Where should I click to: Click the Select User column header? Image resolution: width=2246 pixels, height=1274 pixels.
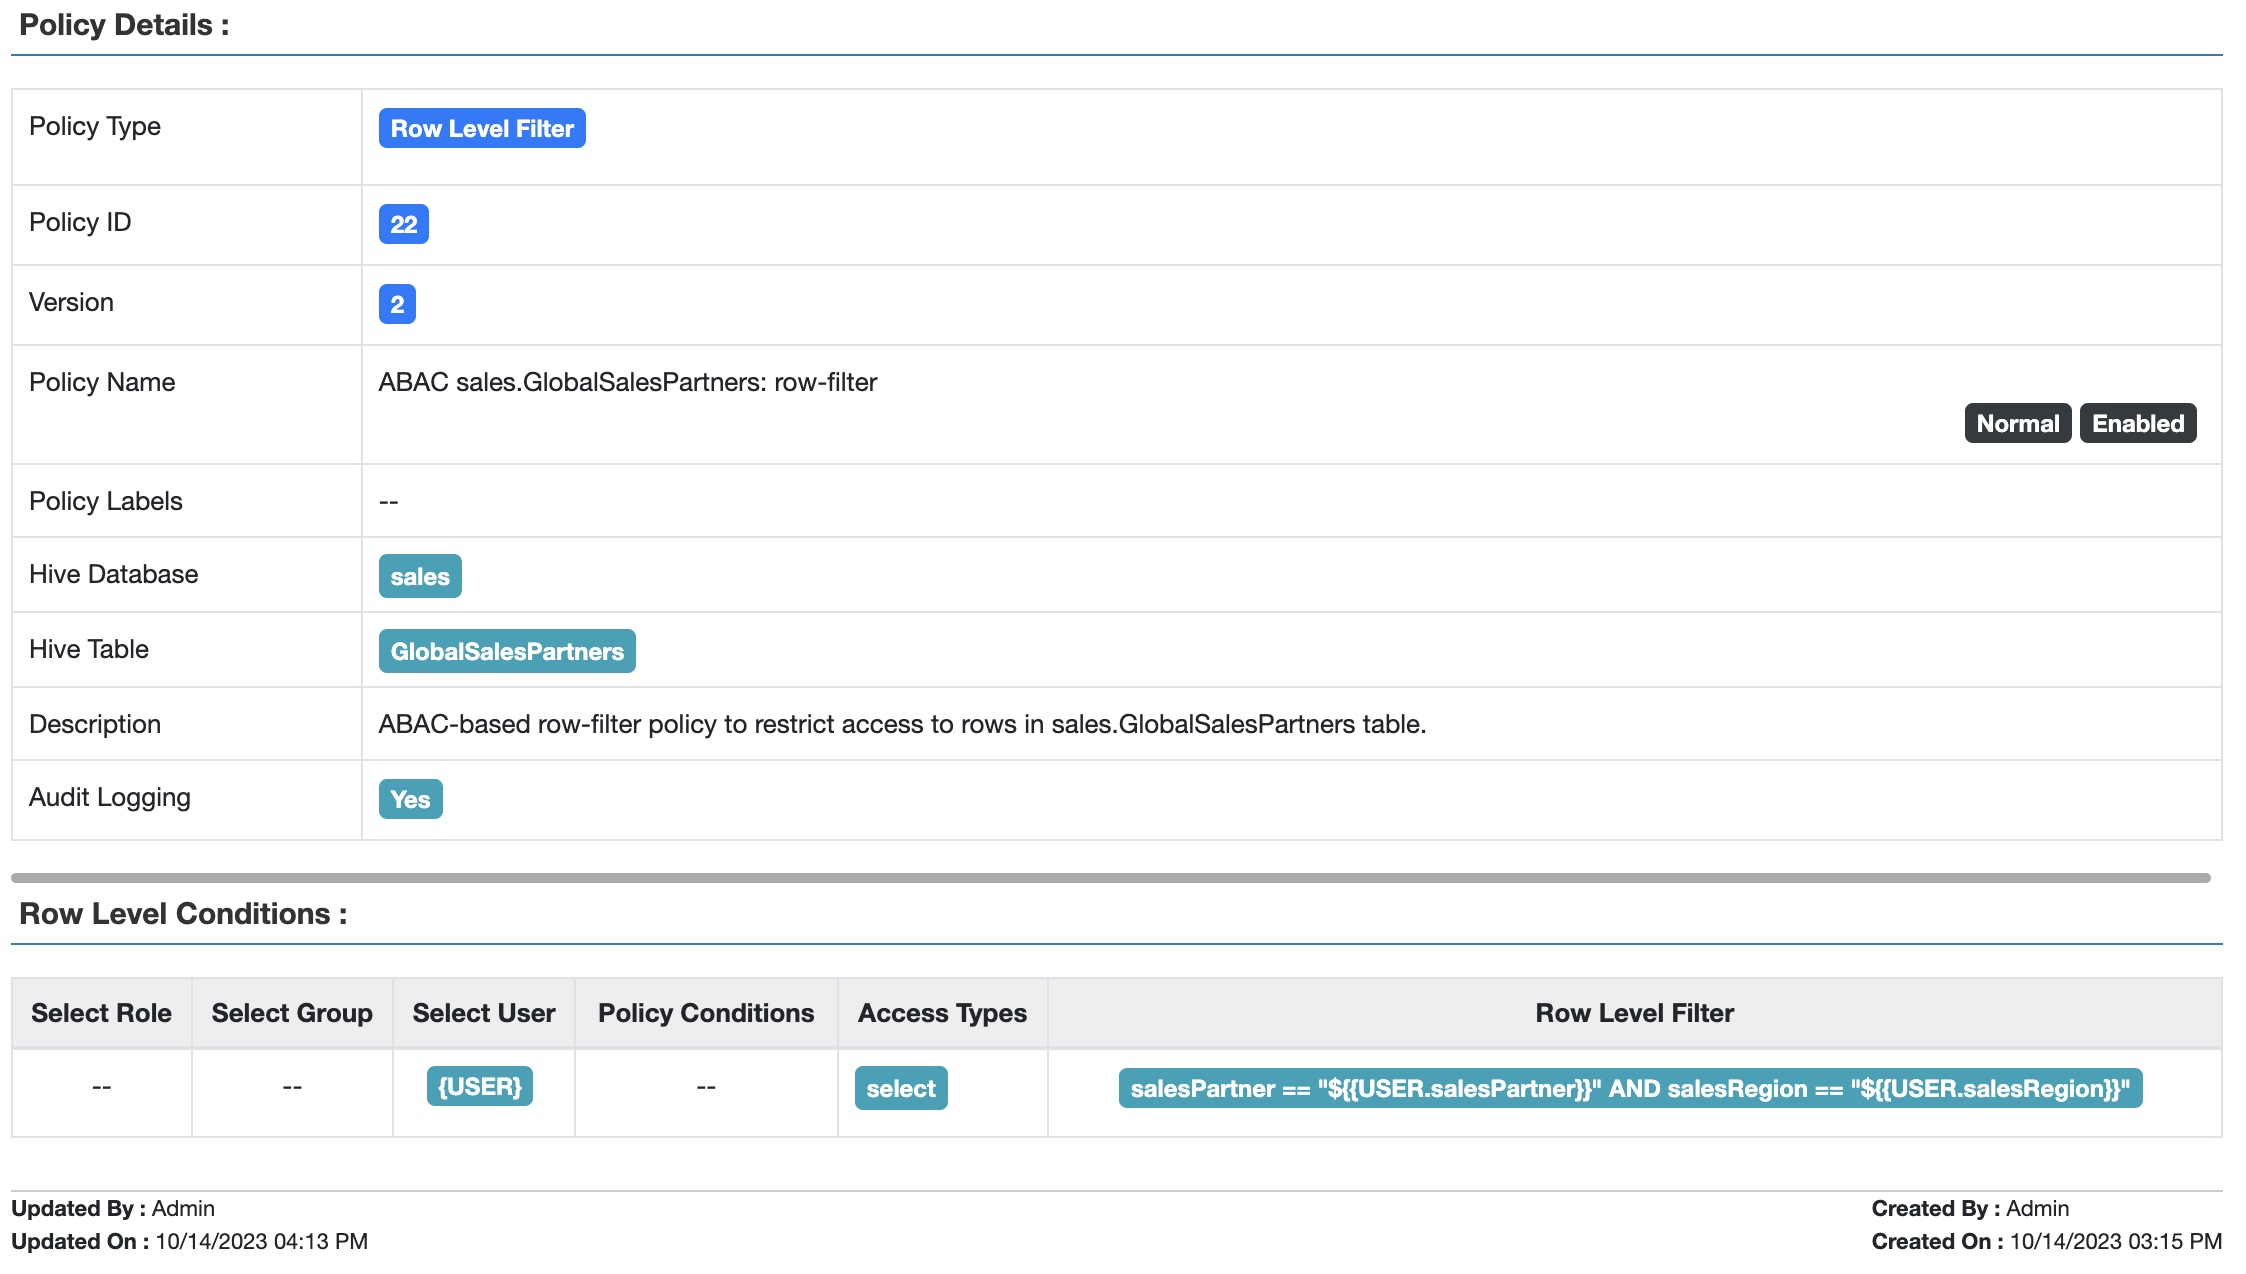coord(483,1013)
